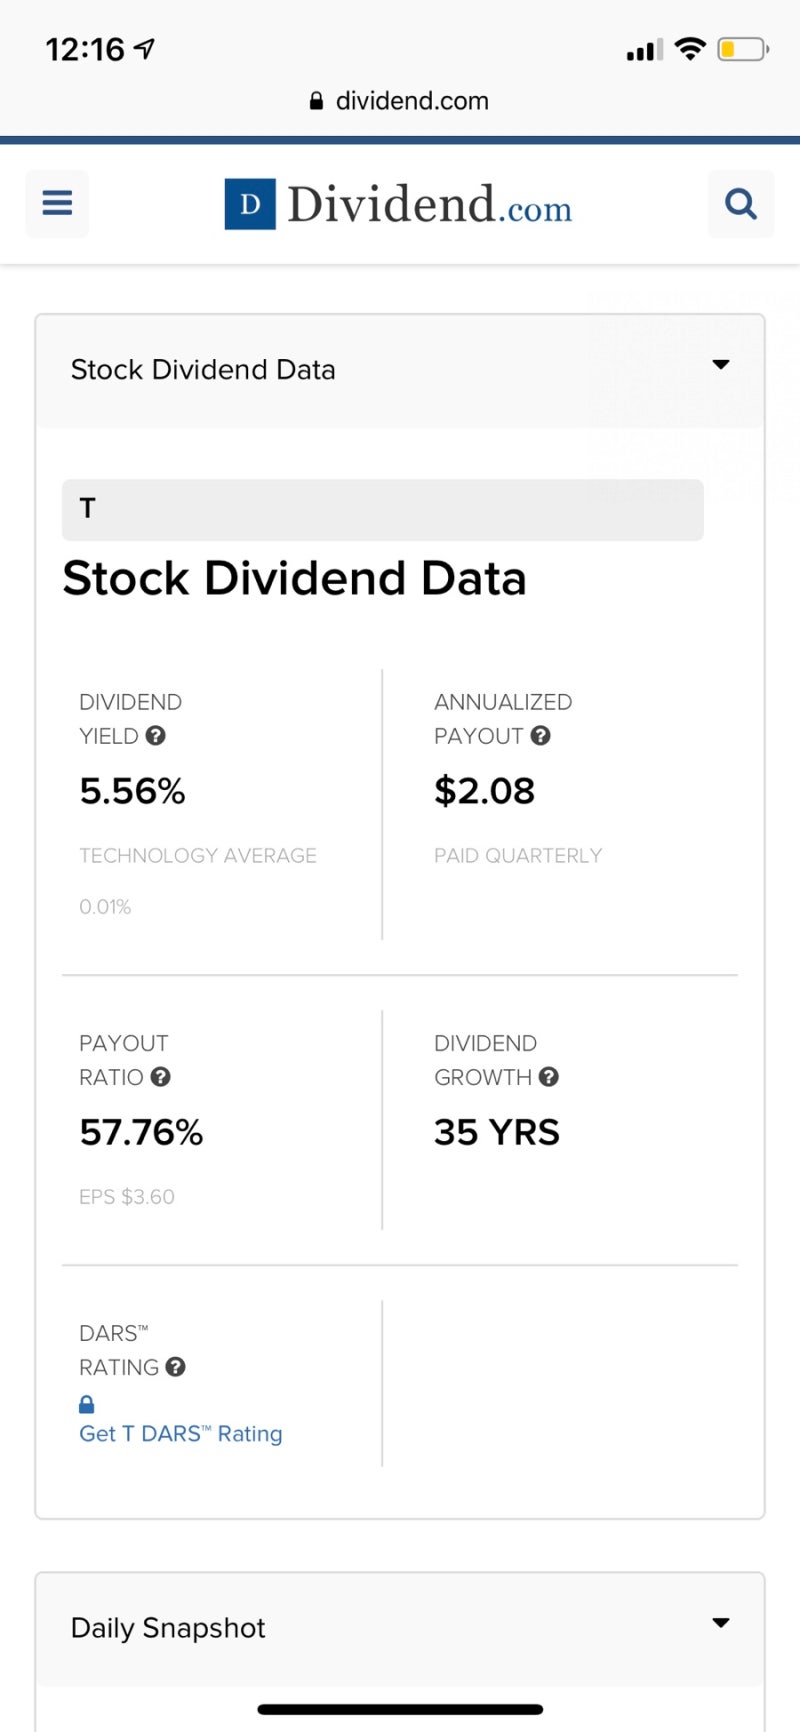800x1732 pixels.
Task: Open the Dividend Yield help tooltip
Action: pos(155,736)
